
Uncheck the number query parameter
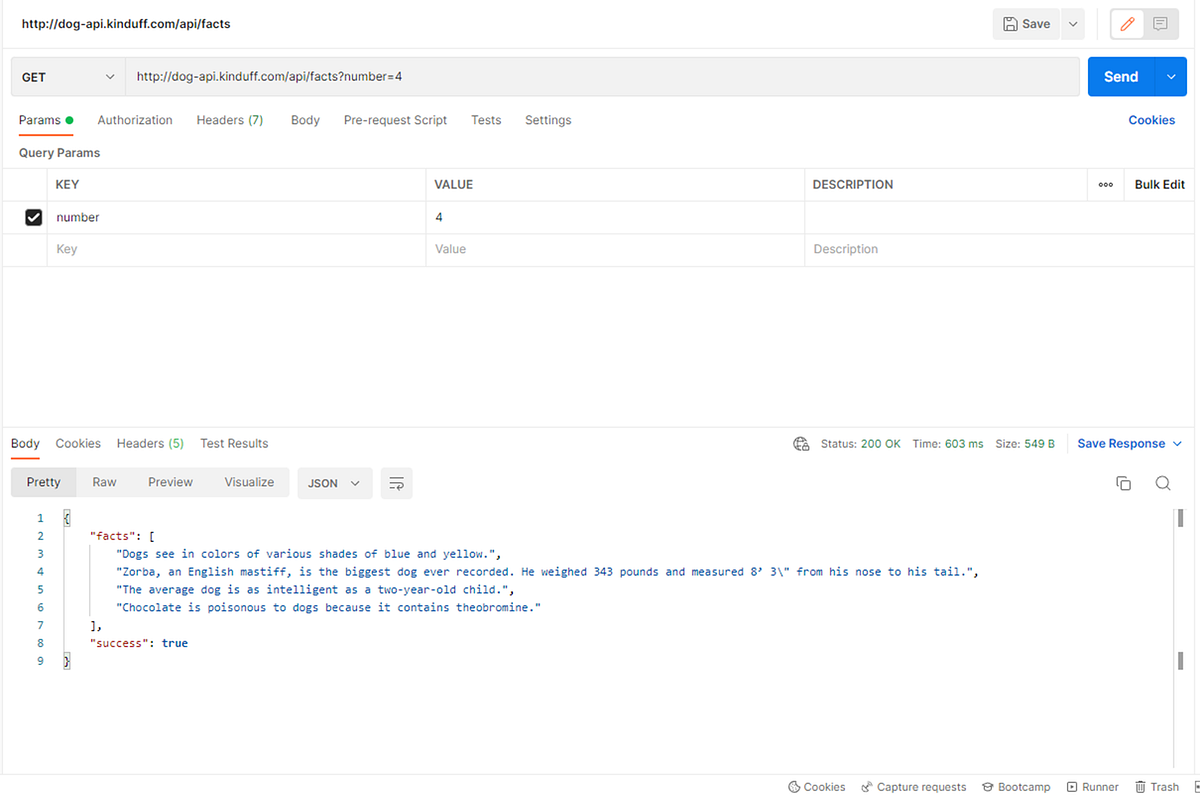33,217
